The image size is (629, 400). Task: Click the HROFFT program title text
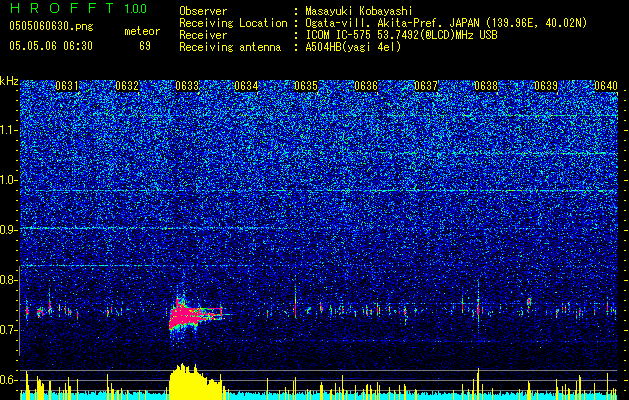click(62, 8)
